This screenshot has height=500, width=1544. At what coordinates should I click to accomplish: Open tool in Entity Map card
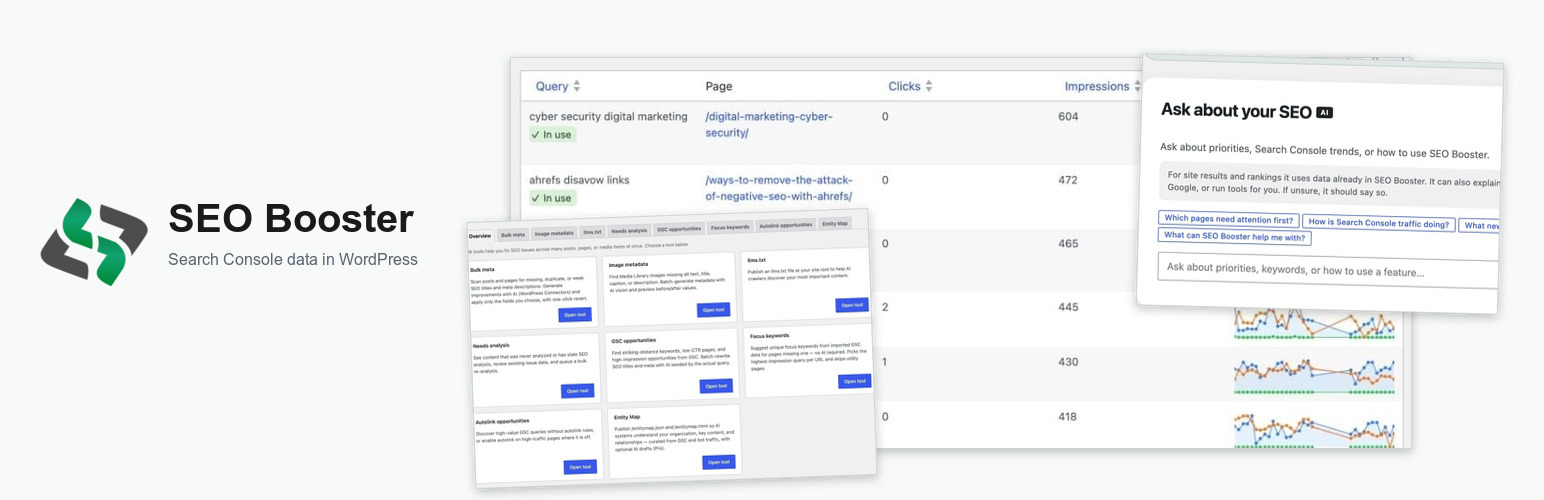(x=718, y=462)
